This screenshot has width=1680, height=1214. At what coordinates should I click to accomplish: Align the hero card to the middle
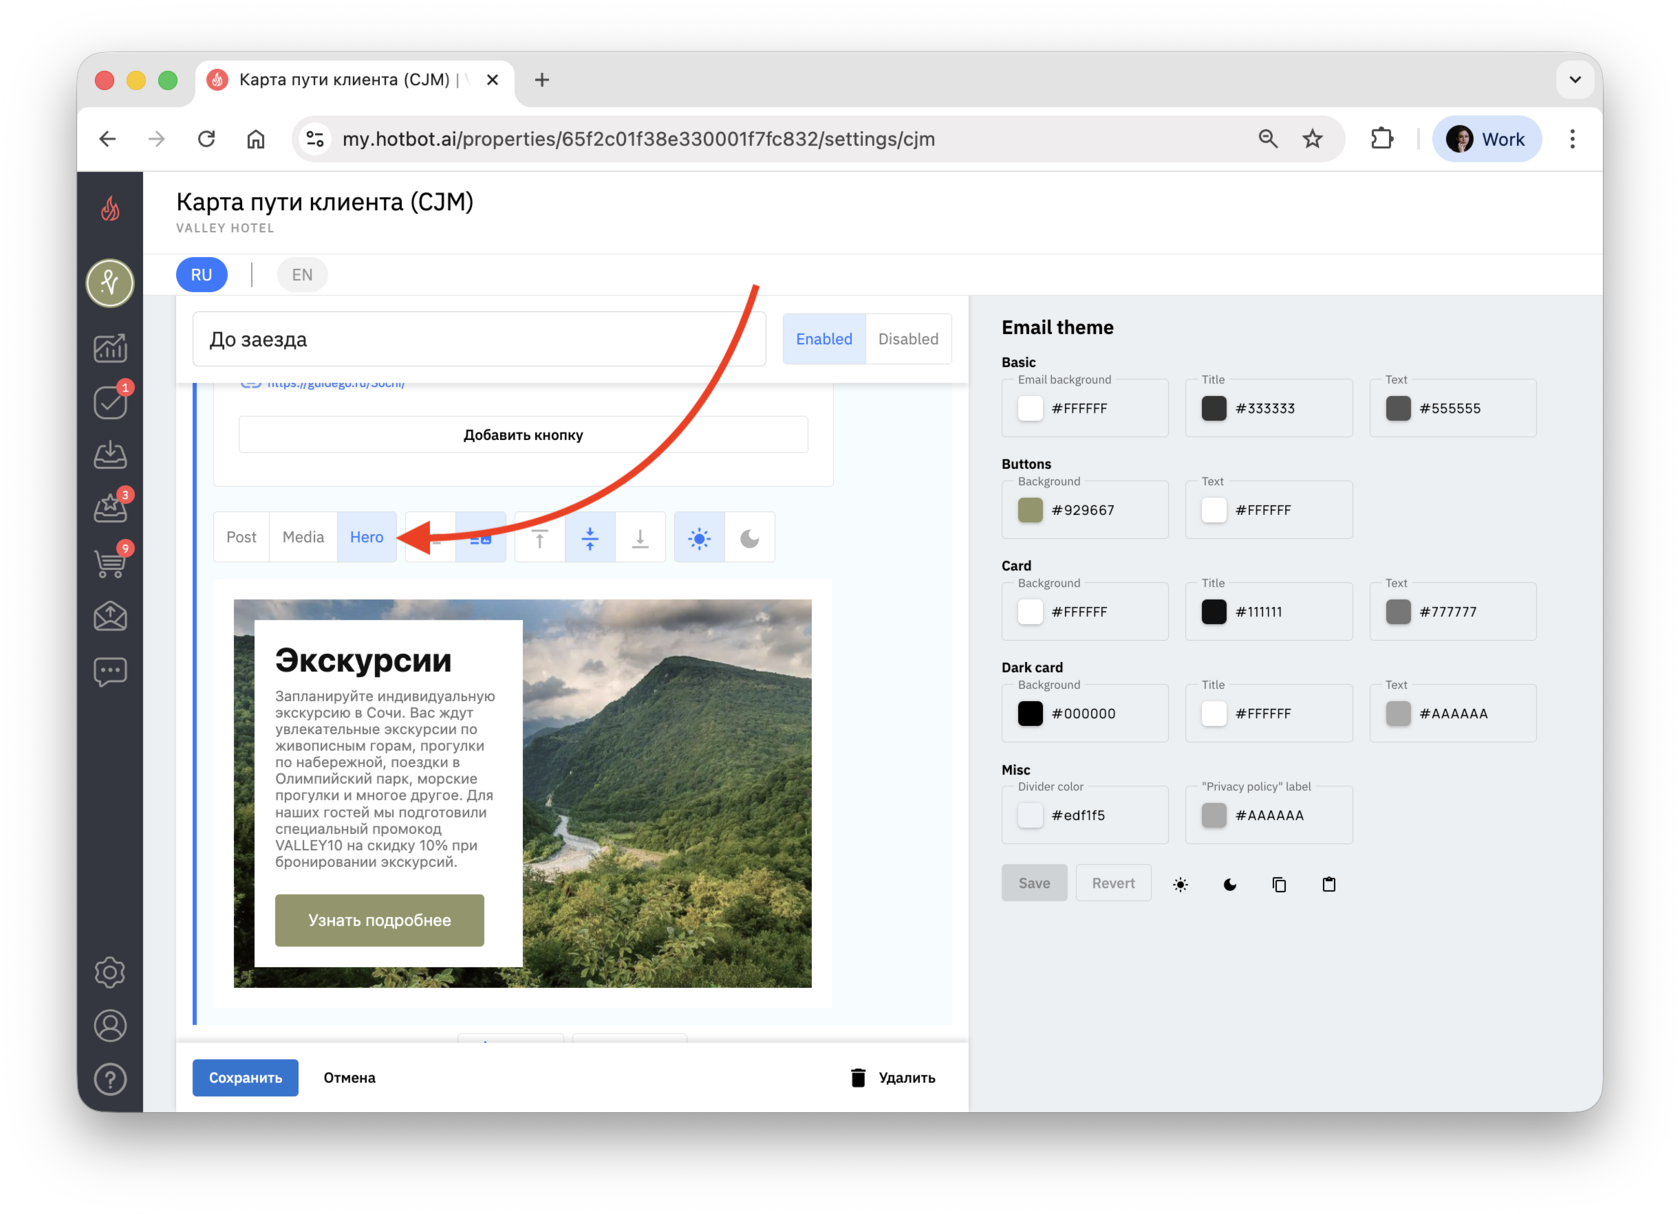click(590, 538)
